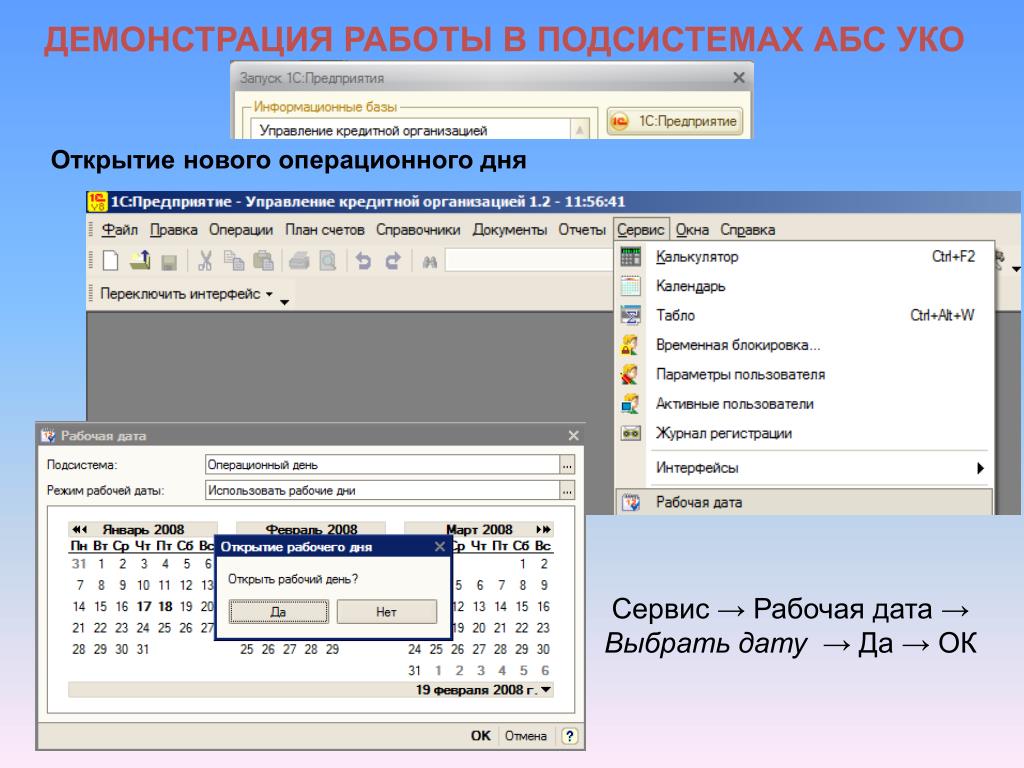Click the Paste toolbar icon
1024x768 pixels.
(263, 261)
